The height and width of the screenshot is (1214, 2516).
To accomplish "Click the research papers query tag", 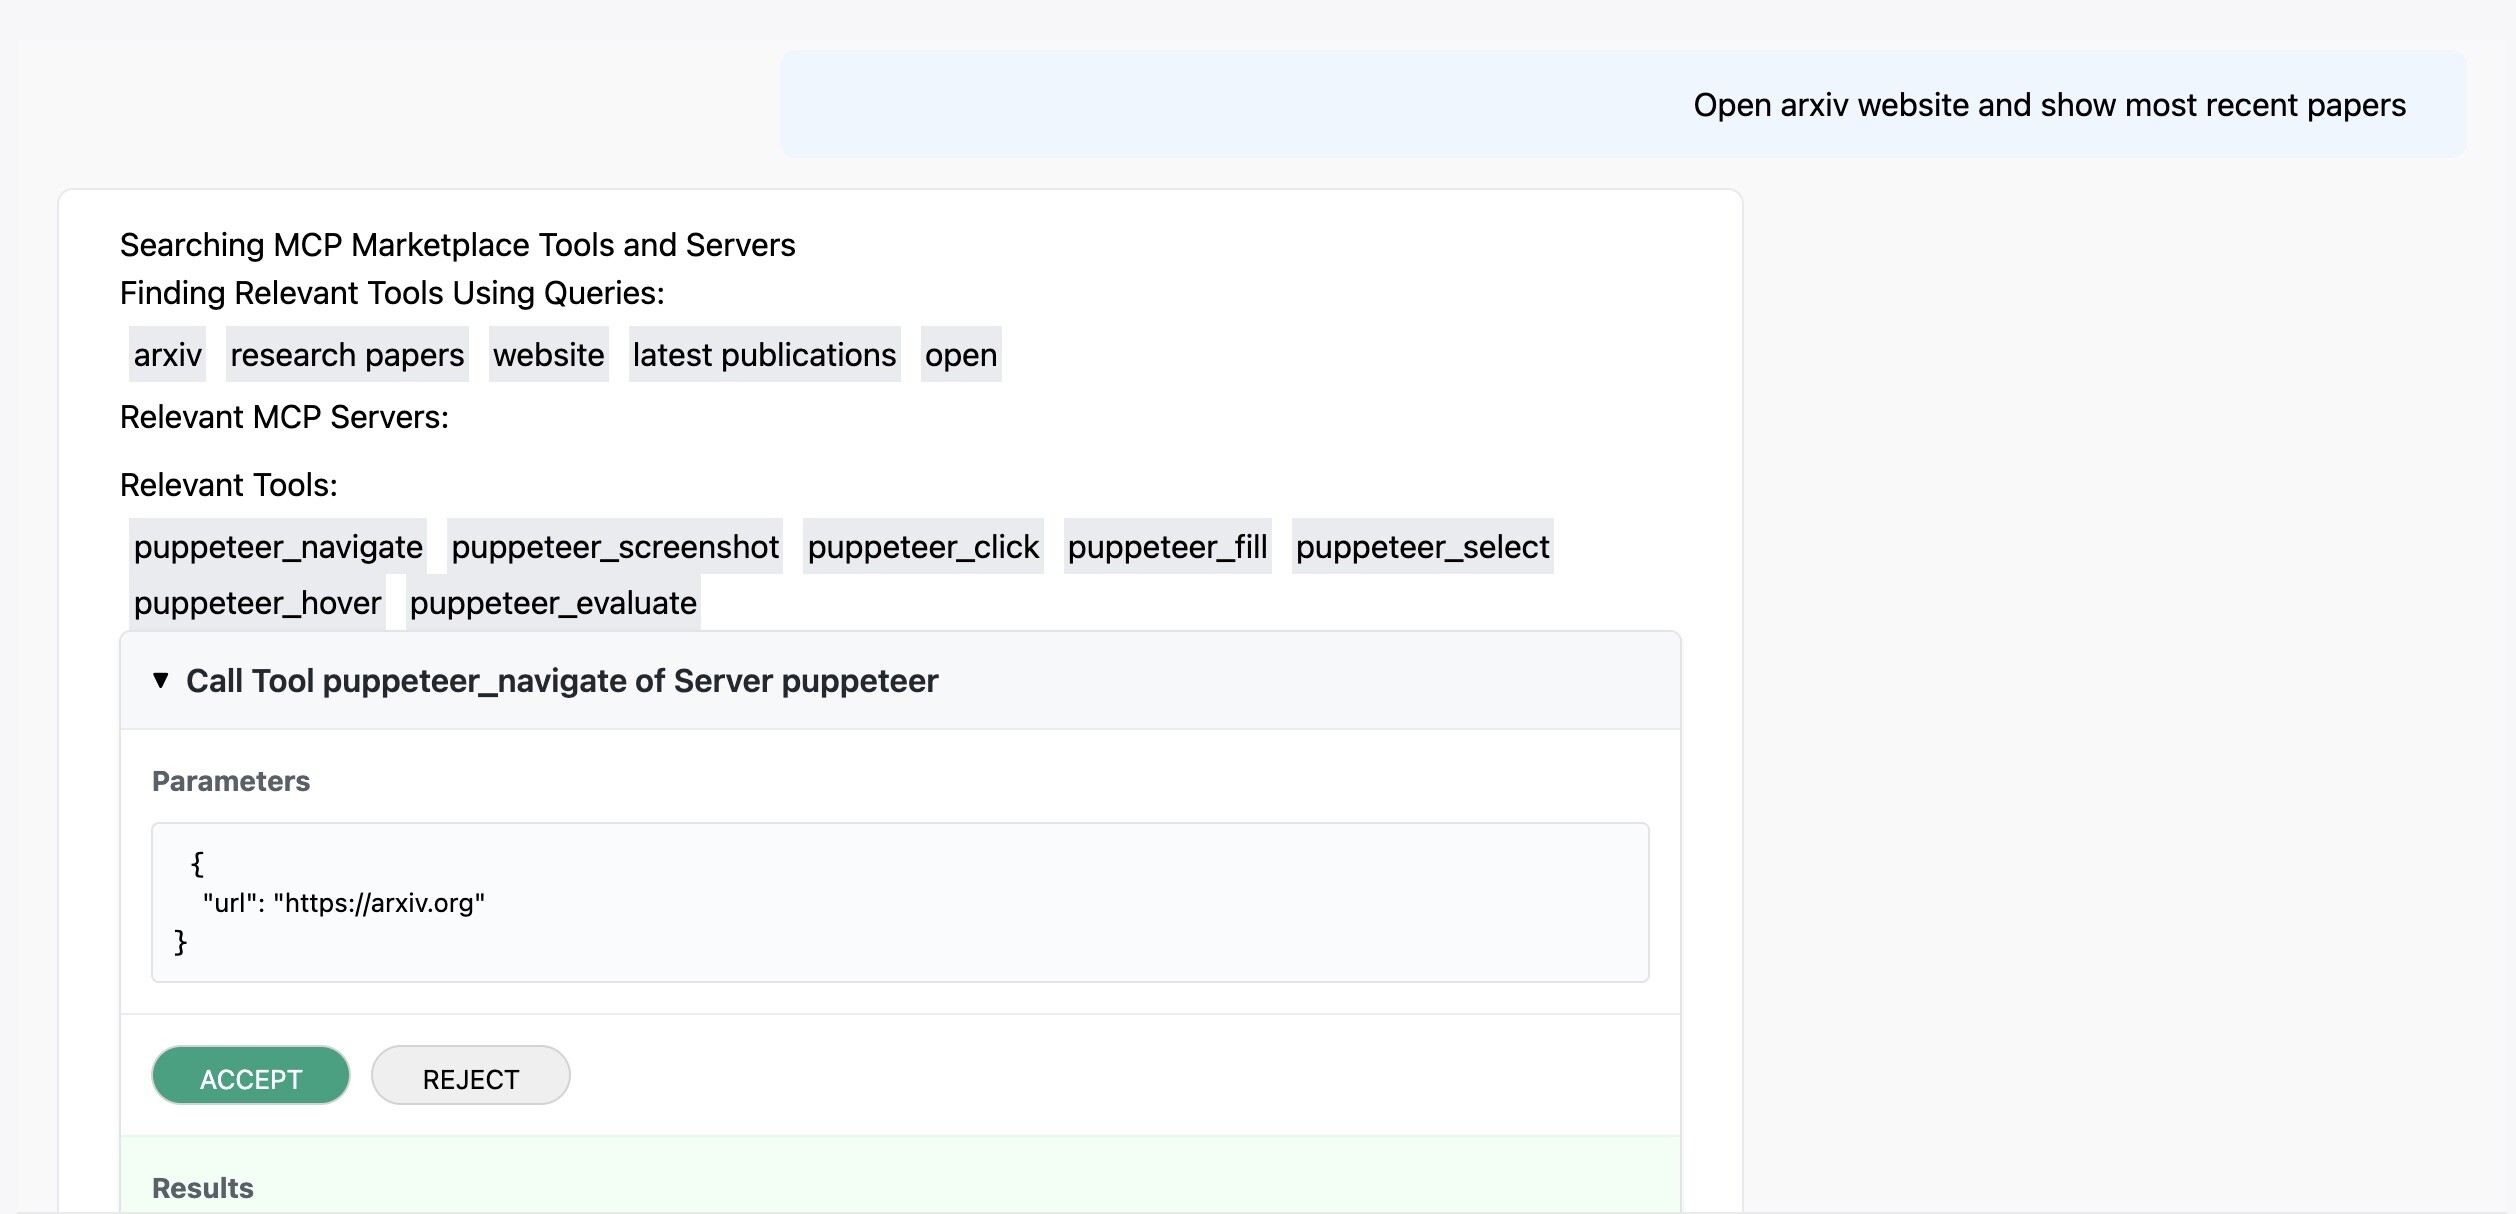I will coord(347,355).
